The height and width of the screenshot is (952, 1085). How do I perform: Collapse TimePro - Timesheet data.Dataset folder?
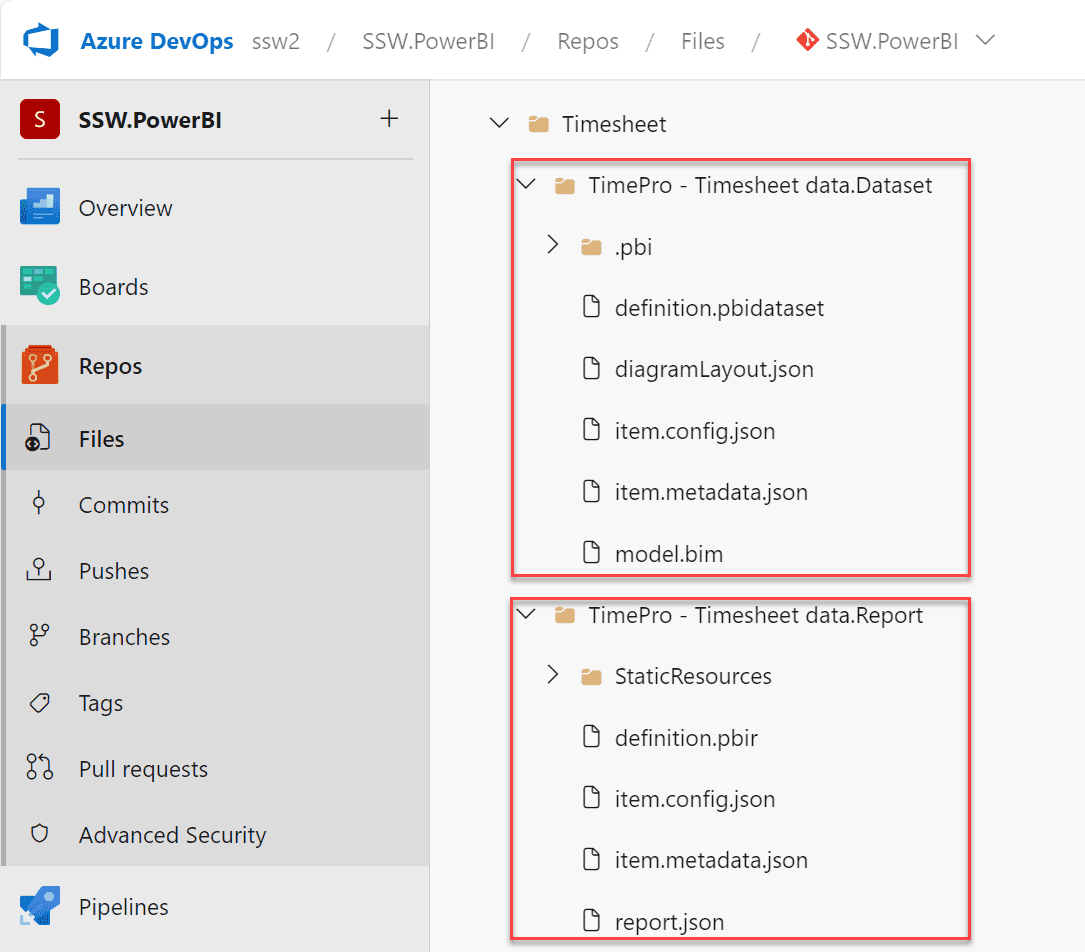[x=525, y=185]
